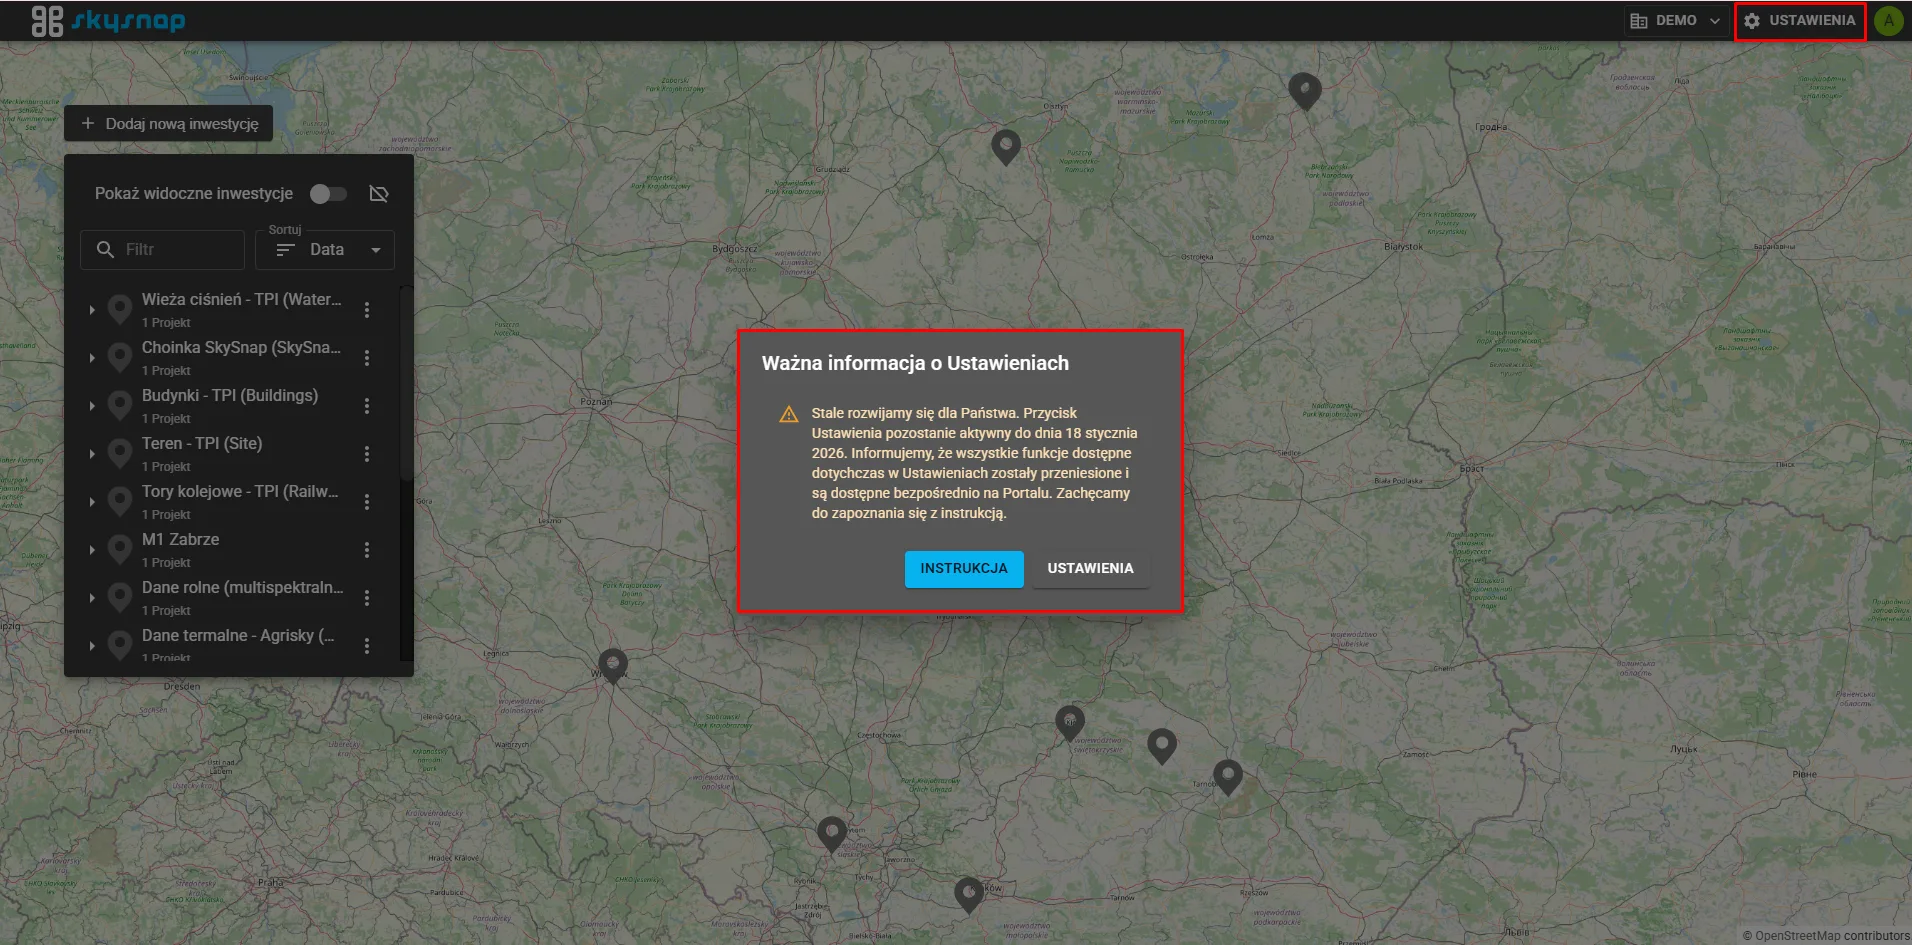The height and width of the screenshot is (945, 1912).
Task: Open USTAWIENIA in the top bar
Action: pos(1800,21)
